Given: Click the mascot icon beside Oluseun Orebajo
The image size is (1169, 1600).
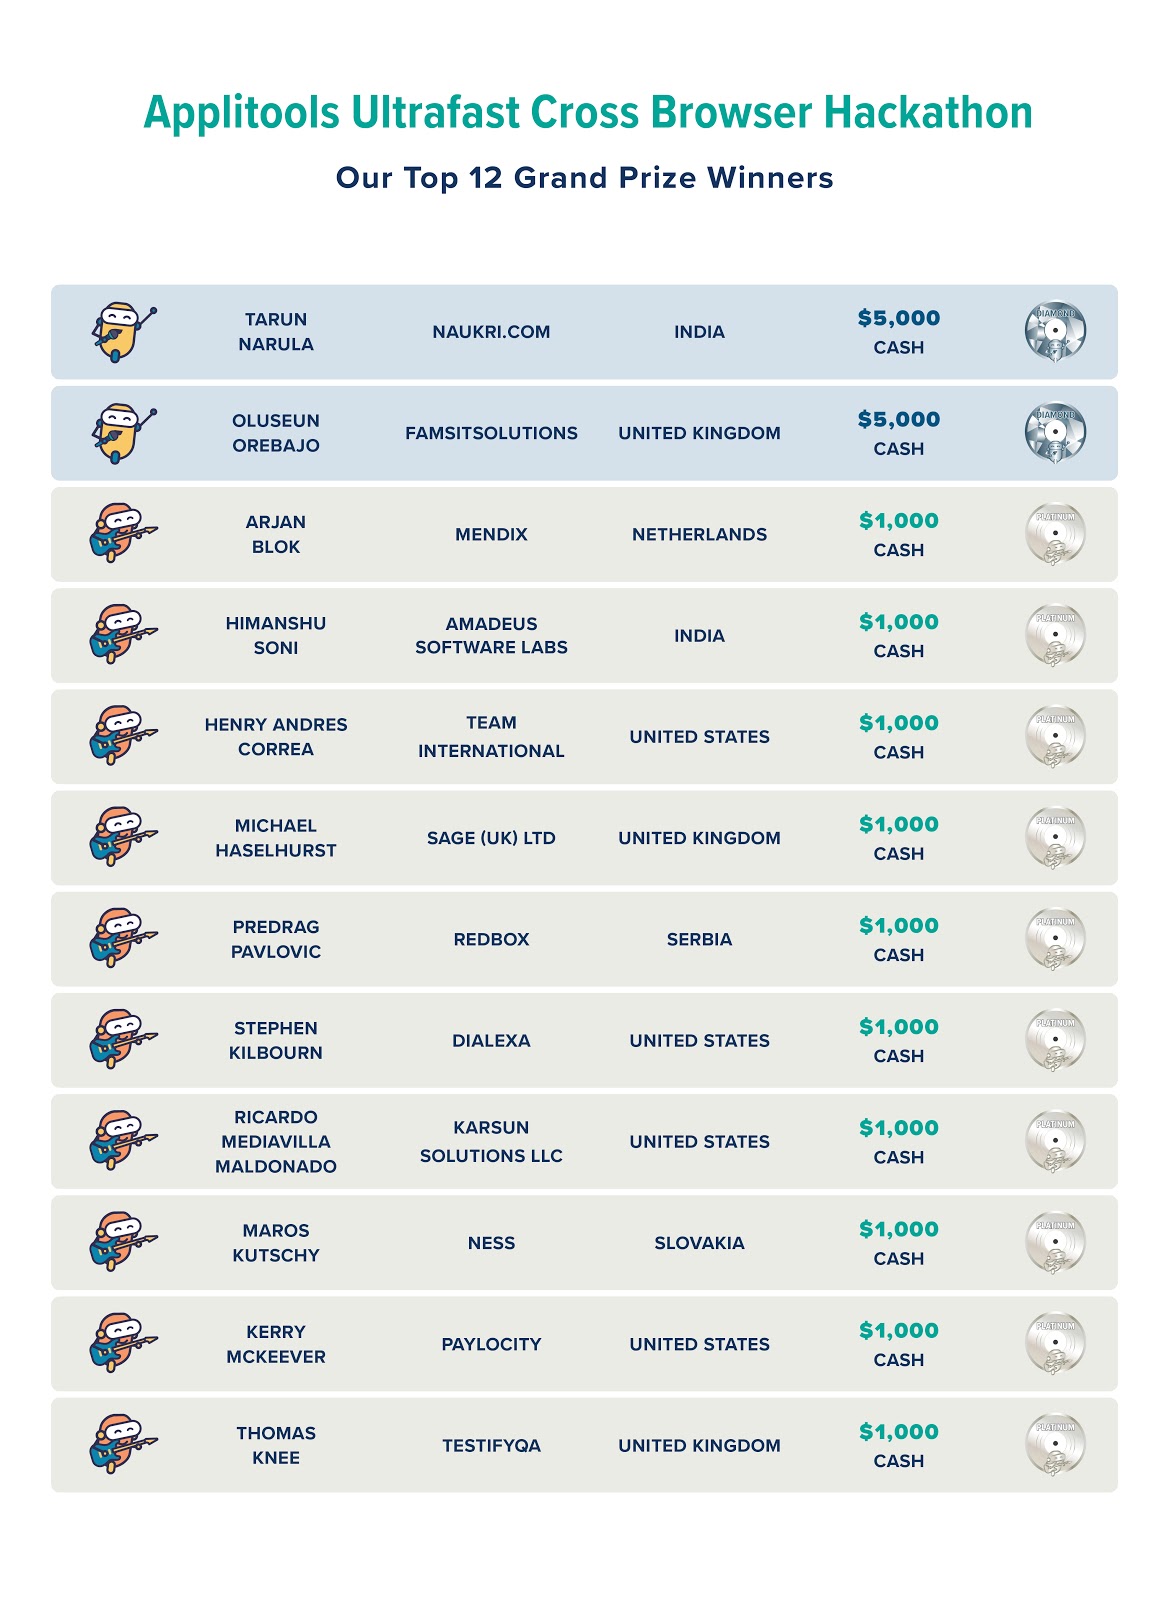Looking at the screenshot, I should click(121, 434).
